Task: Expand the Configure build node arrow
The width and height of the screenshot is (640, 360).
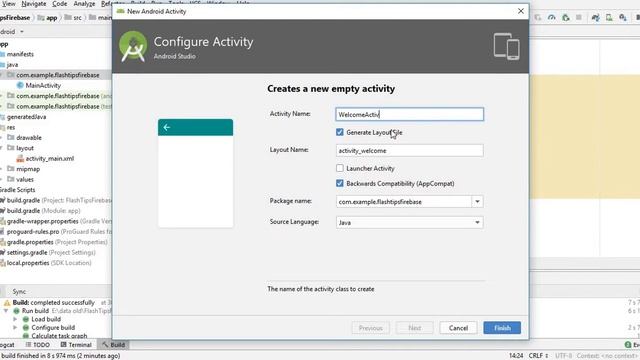Action: tap(15, 328)
